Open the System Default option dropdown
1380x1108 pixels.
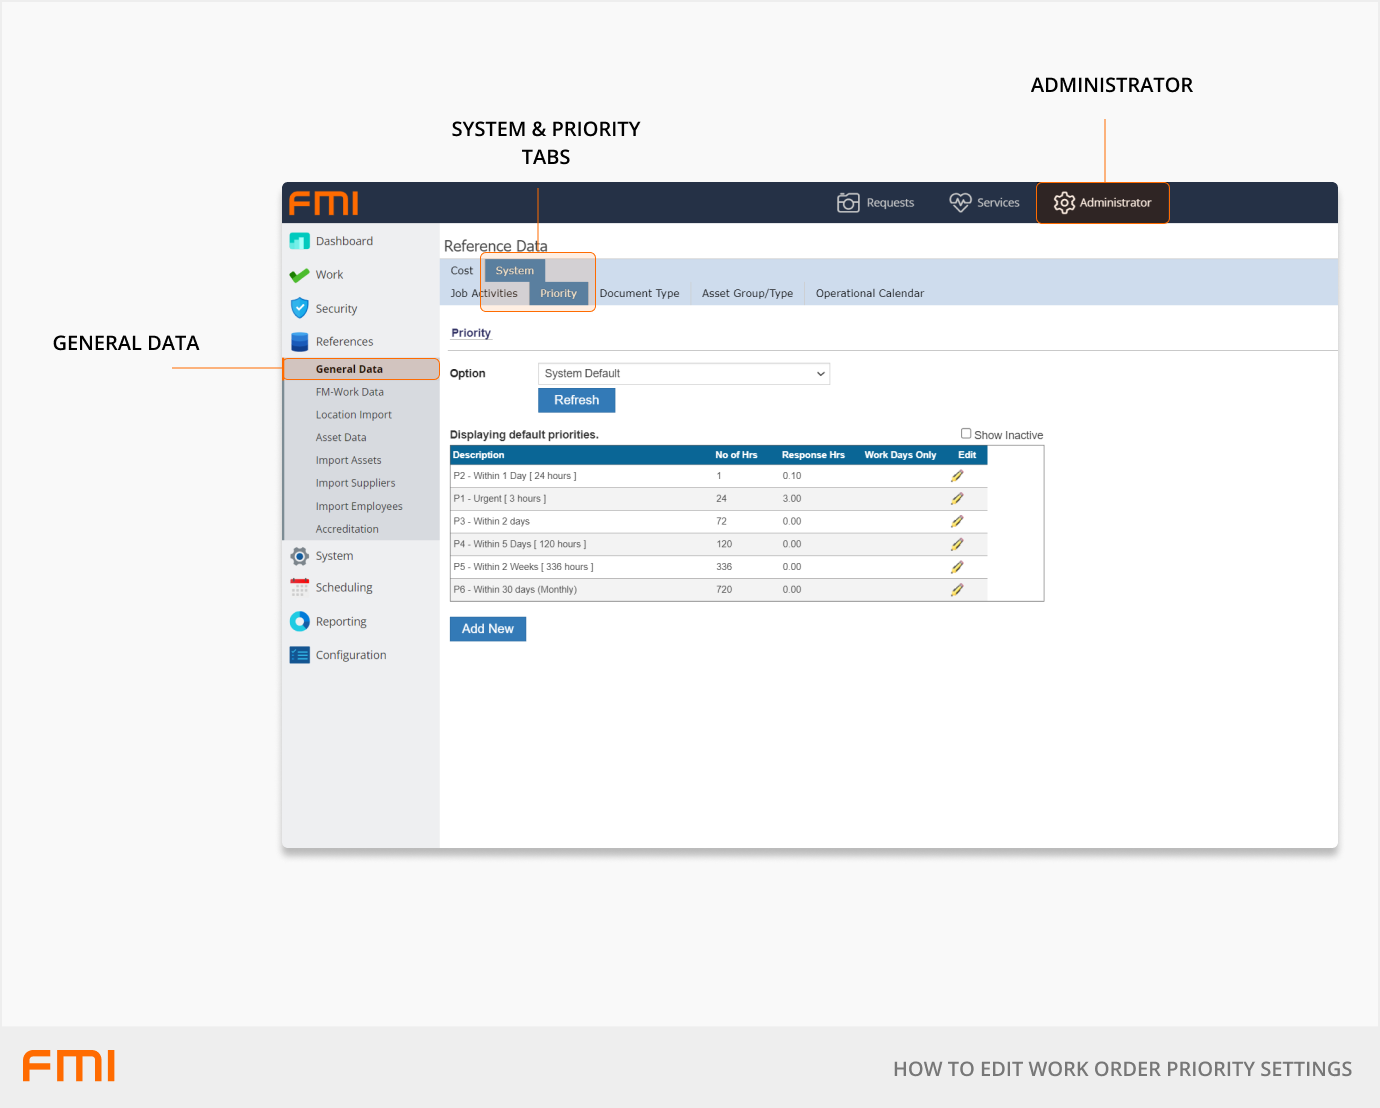(x=683, y=373)
